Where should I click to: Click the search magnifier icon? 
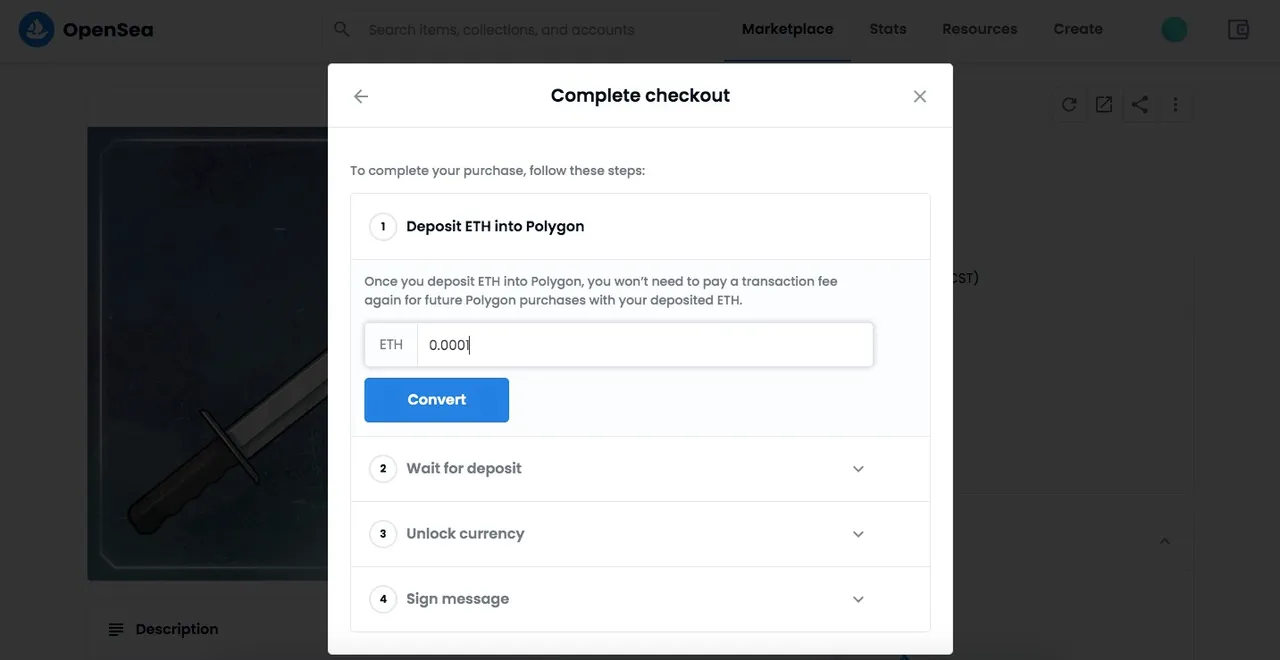tap(342, 29)
